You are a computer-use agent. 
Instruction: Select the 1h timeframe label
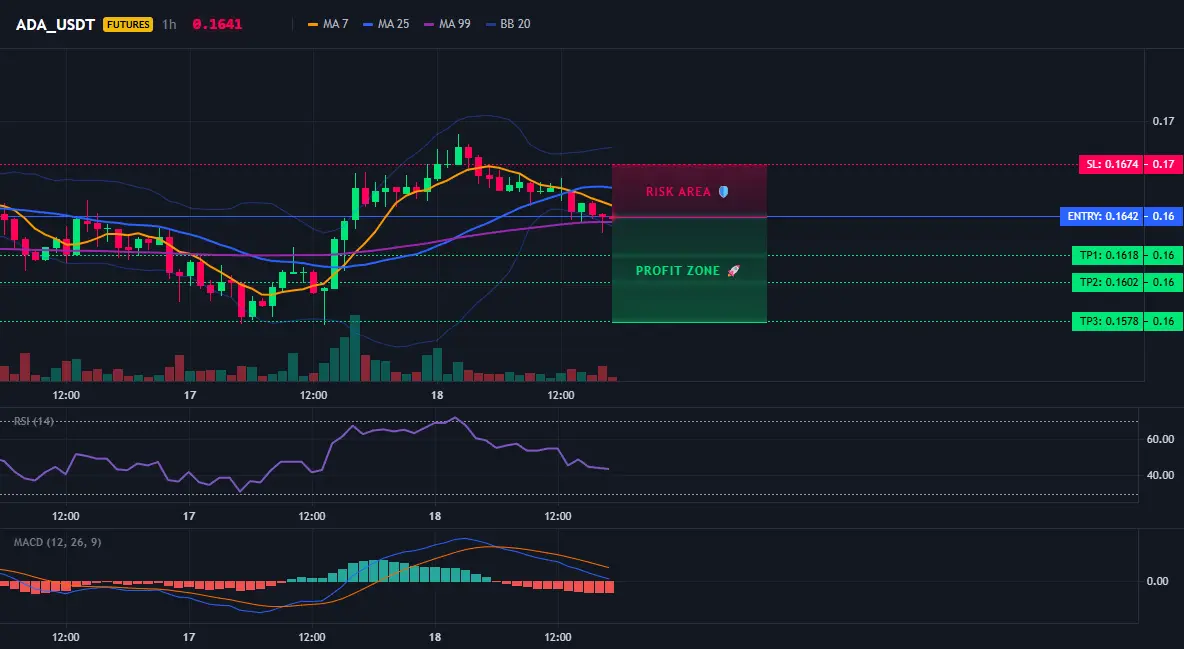point(169,24)
